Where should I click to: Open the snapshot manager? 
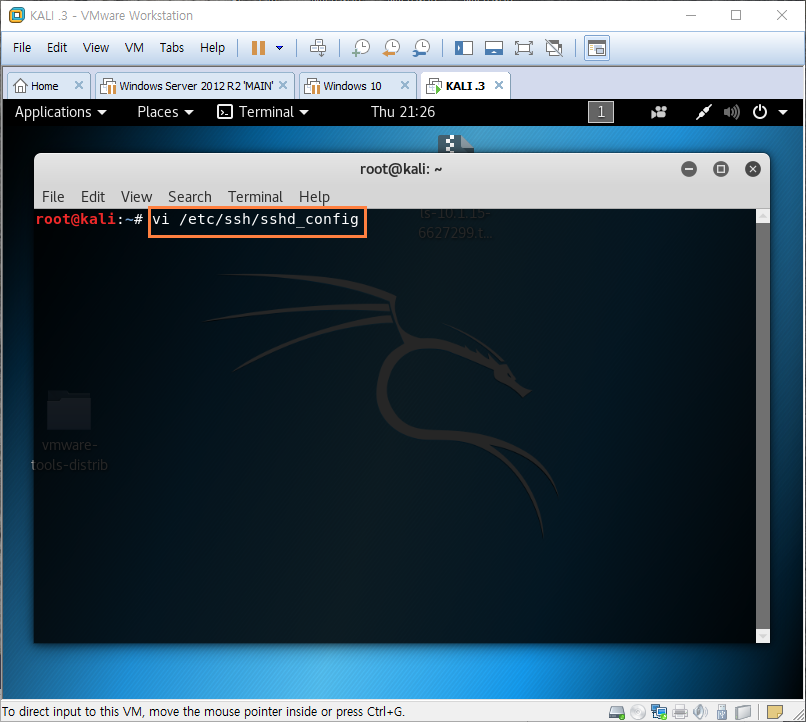(422, 48)
